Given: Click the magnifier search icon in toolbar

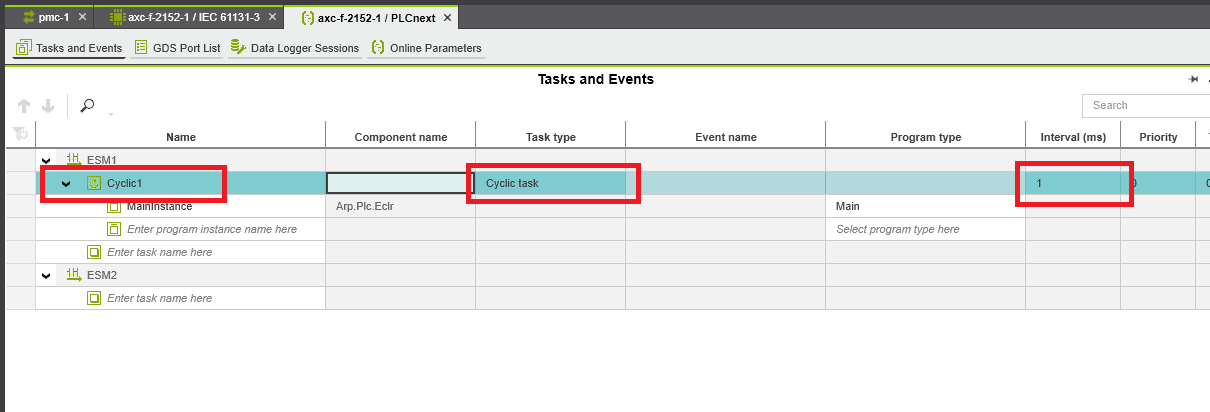Looking at the screenshot, I should (x=88, y=106).
